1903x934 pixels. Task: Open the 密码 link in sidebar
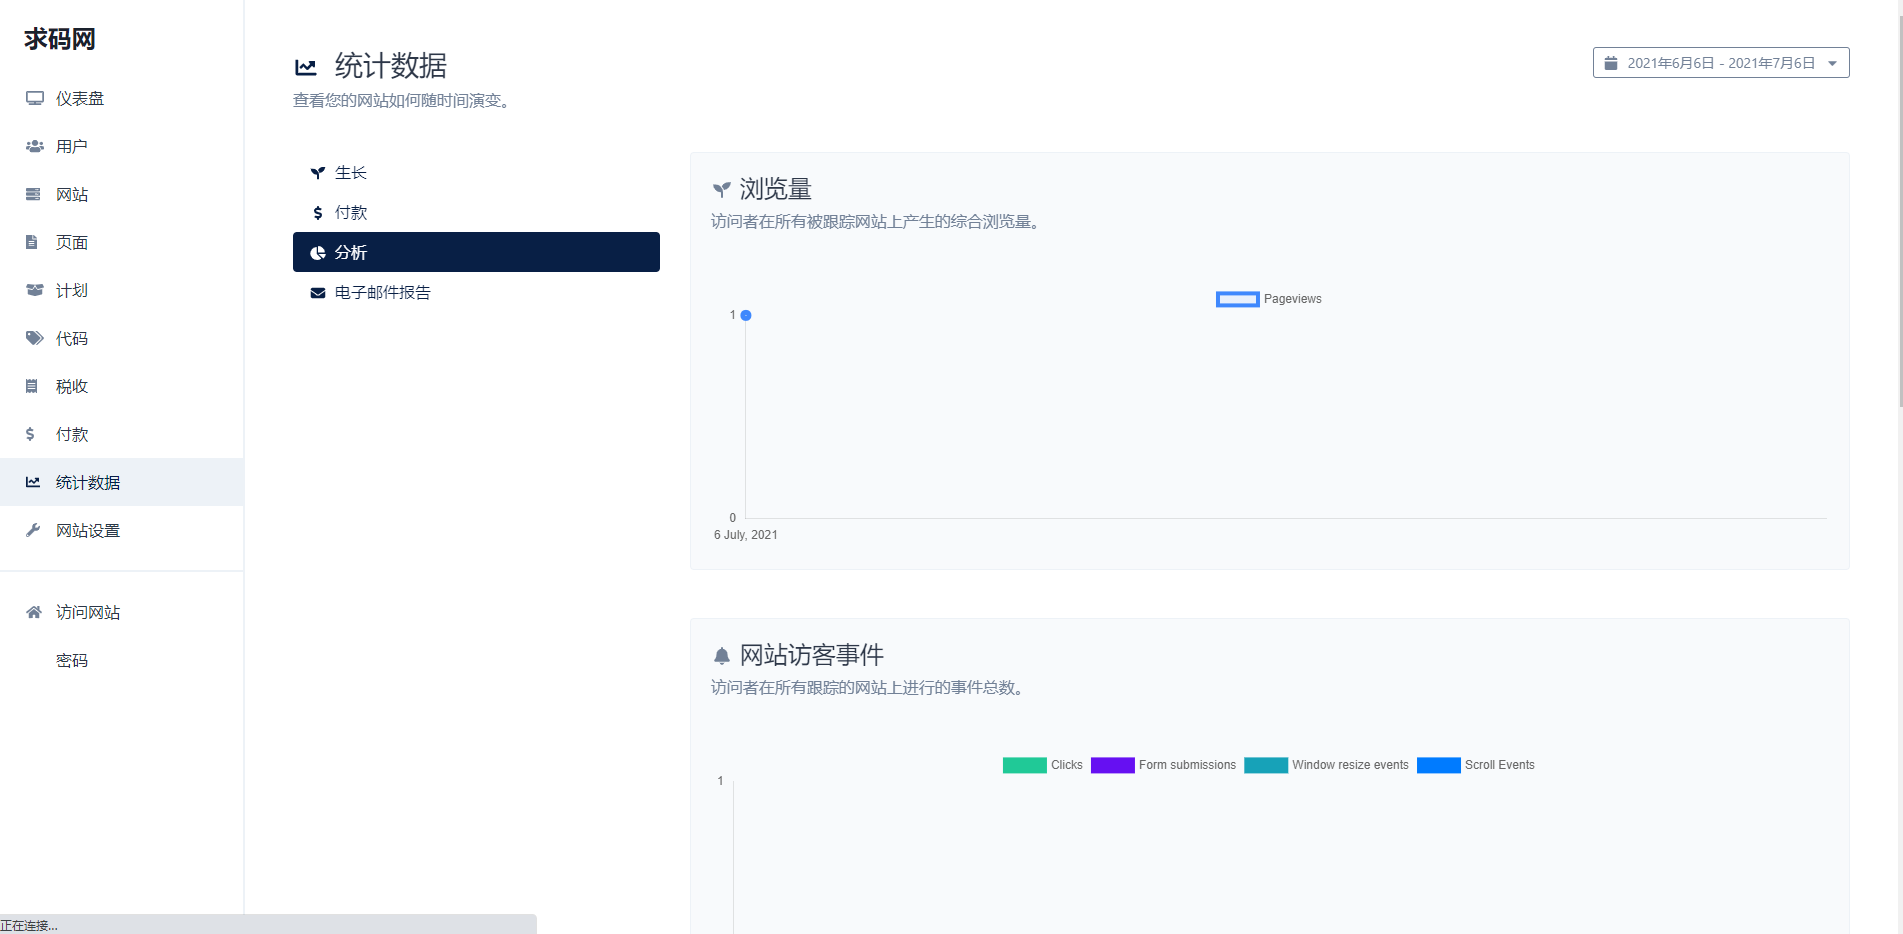pos(122,660)
